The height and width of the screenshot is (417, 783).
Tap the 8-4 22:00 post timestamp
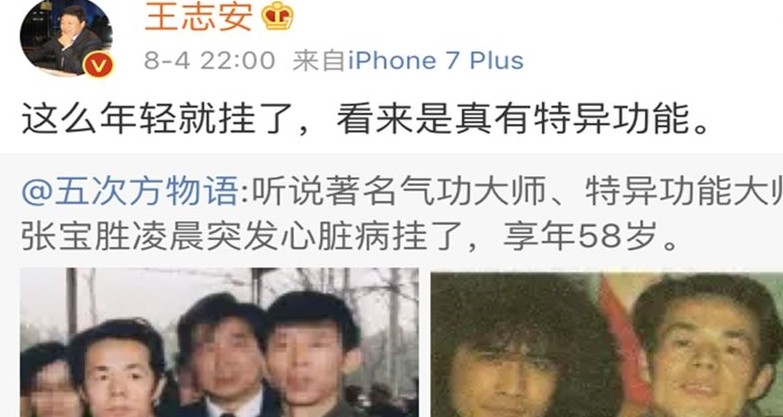pos(209,61)
